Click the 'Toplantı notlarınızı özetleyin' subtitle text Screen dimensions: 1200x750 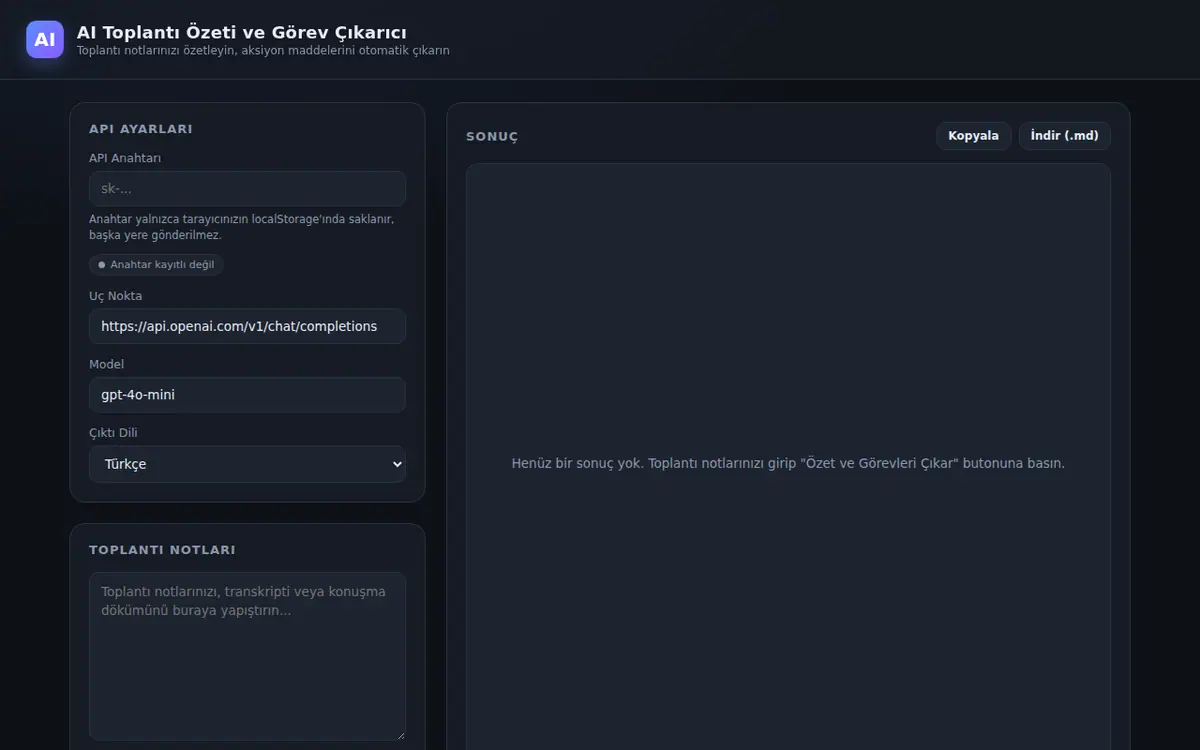(263, 51)
